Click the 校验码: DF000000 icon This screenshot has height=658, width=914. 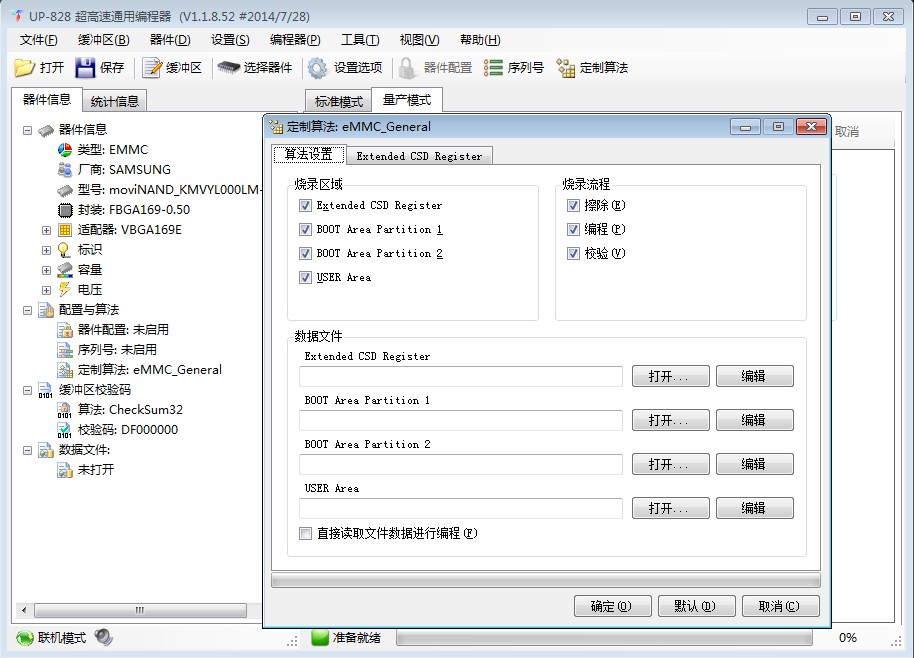pos(65,430)
